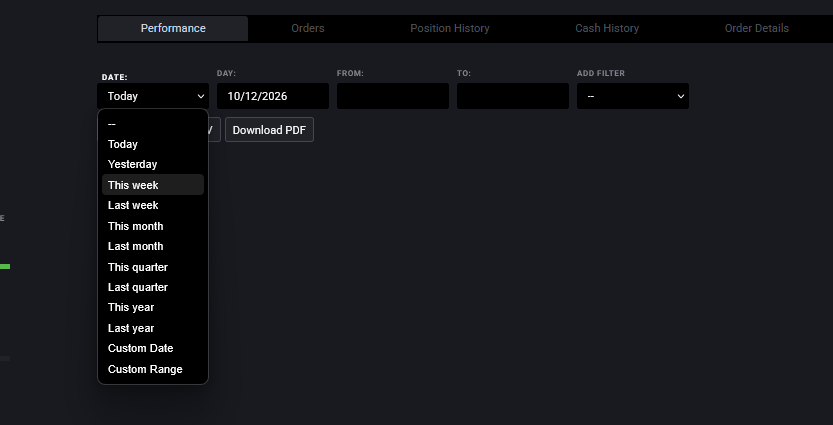Click the Day field showing 10/12/2026
The image size is (833, 425).
coord(273,96)
